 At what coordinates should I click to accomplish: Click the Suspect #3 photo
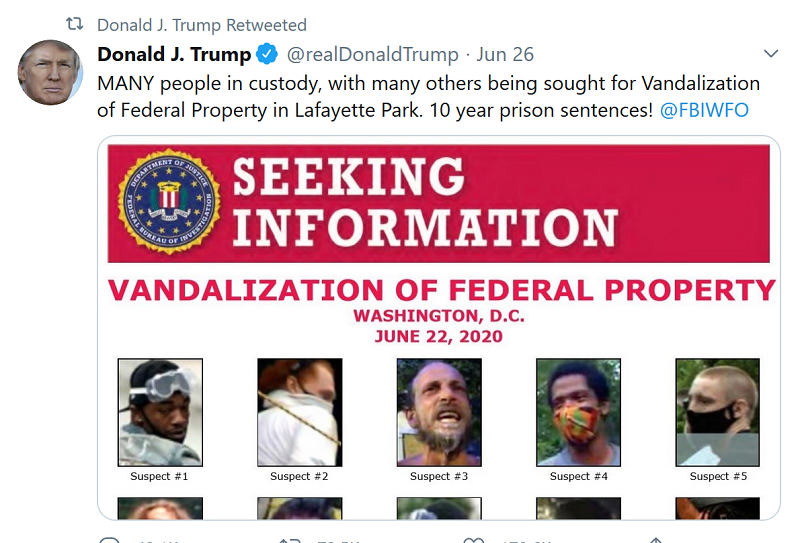tap(439, 412)
